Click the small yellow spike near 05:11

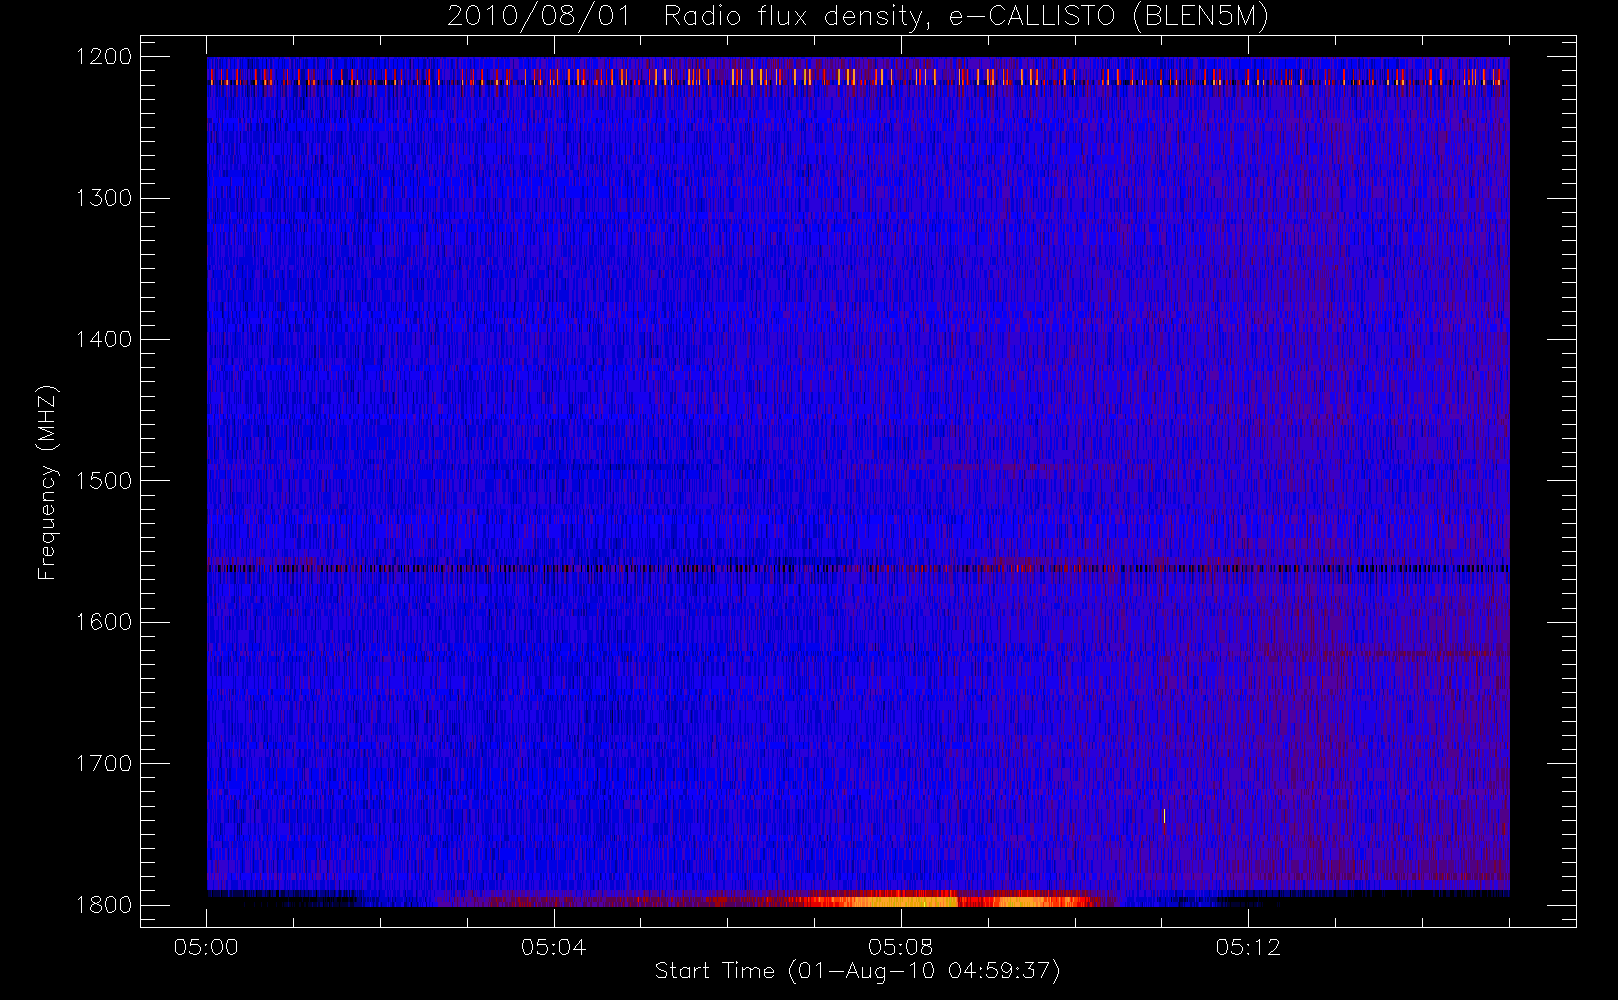coord(1164,816)
